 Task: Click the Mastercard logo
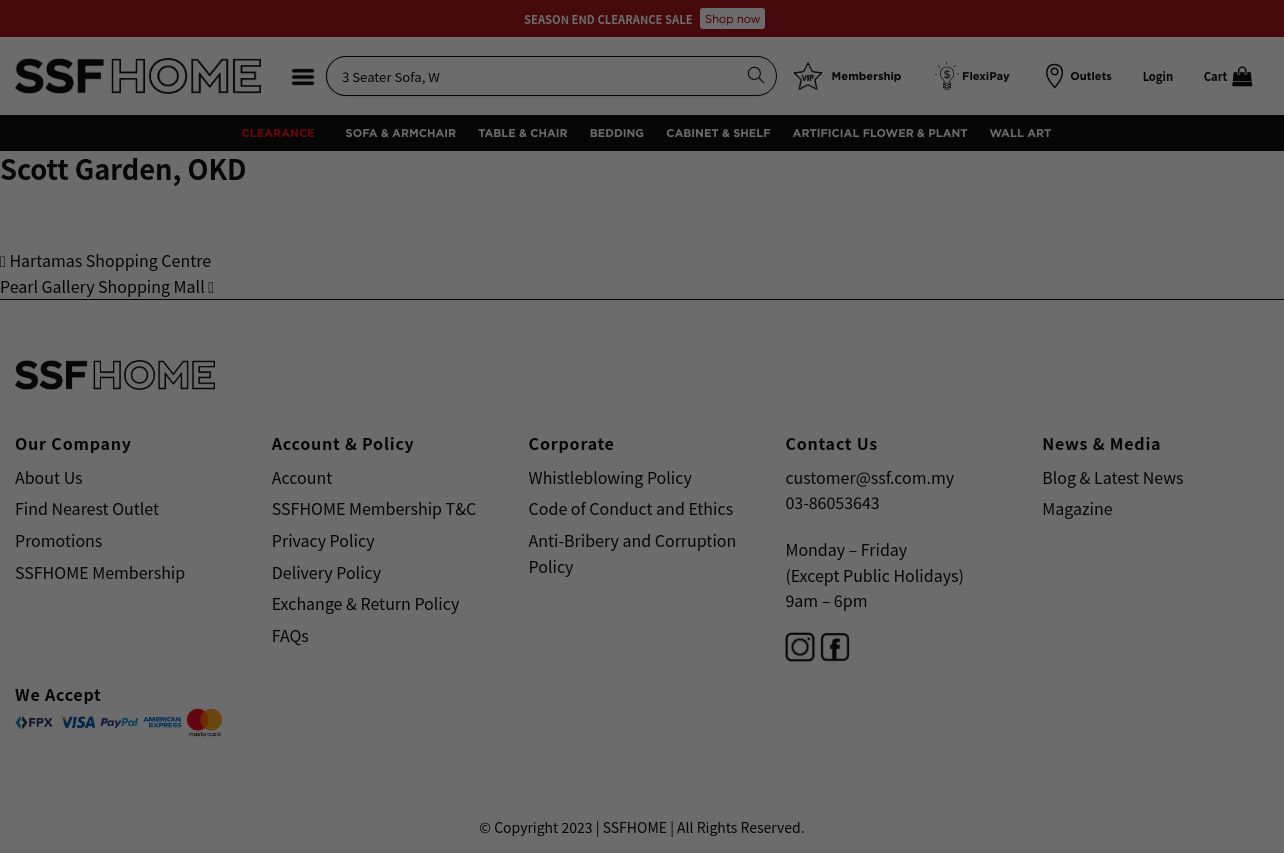tap(204, 722)
